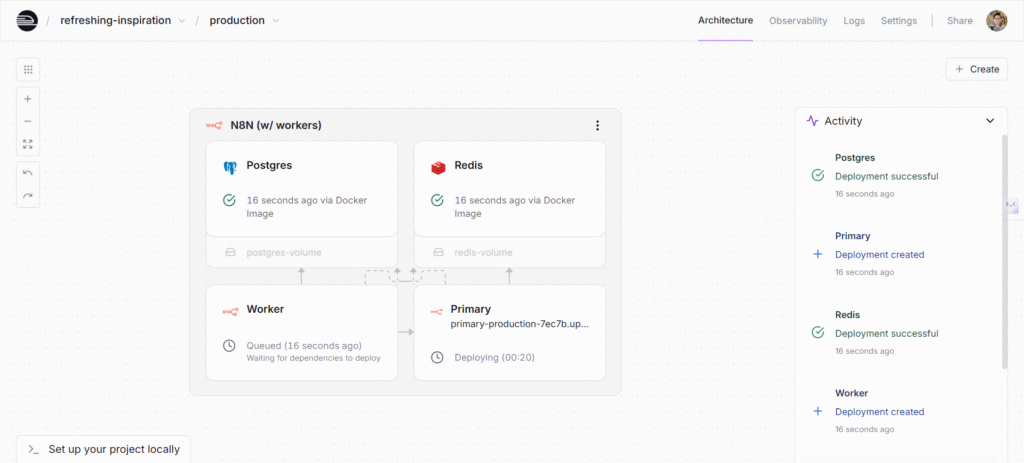This screenshot has width=1024, height=463.
Task: Select the redis-volume row
Action: click(509, 252)
